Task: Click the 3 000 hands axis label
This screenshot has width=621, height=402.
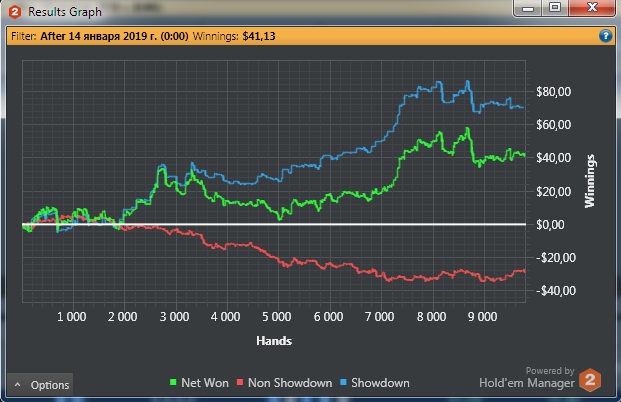Action: pos(174,317)
